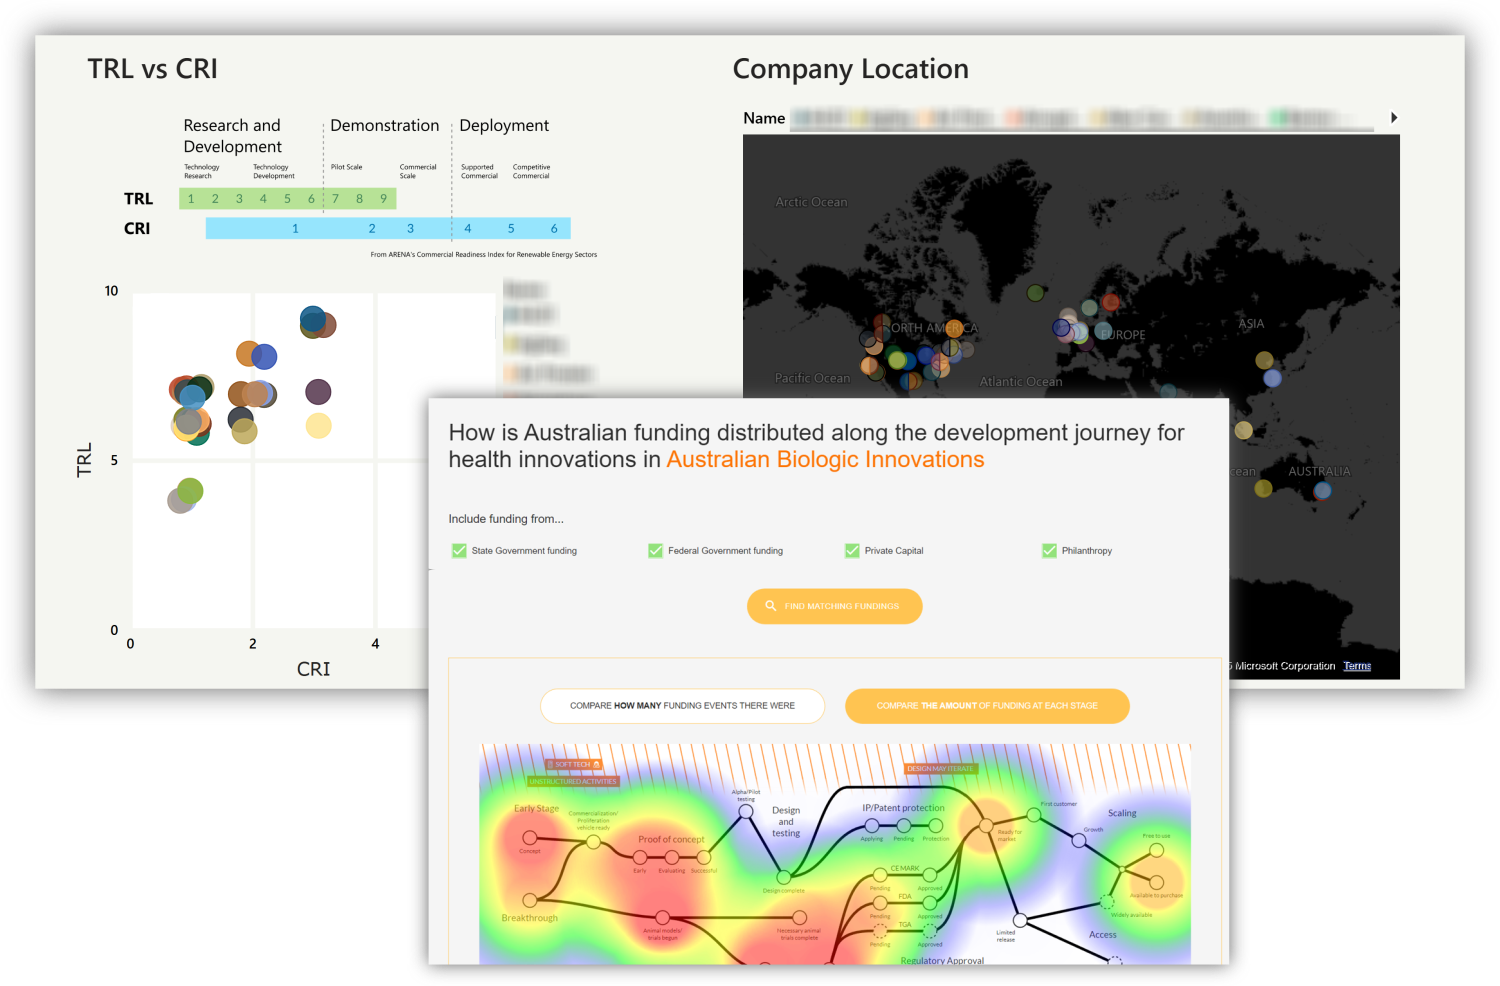1500x986 pixels.
Task: Select the Available to purchase node
Action: tap(1156, 883)
